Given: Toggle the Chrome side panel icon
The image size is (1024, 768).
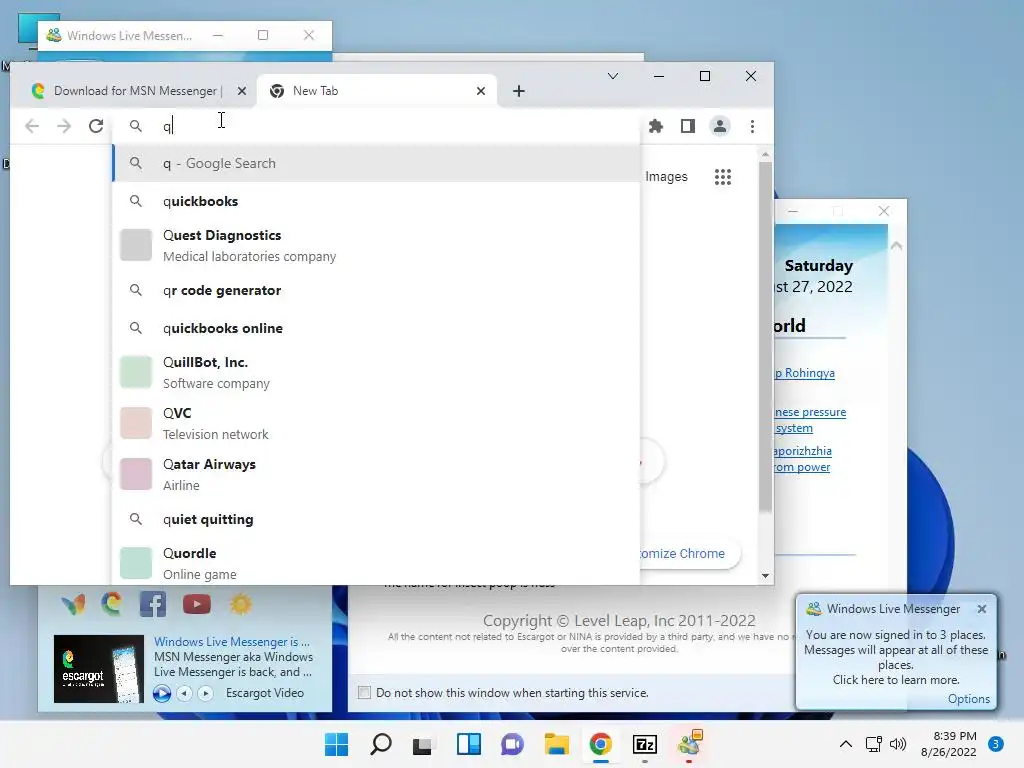Looking at the screenshot, I should [688, 126].
